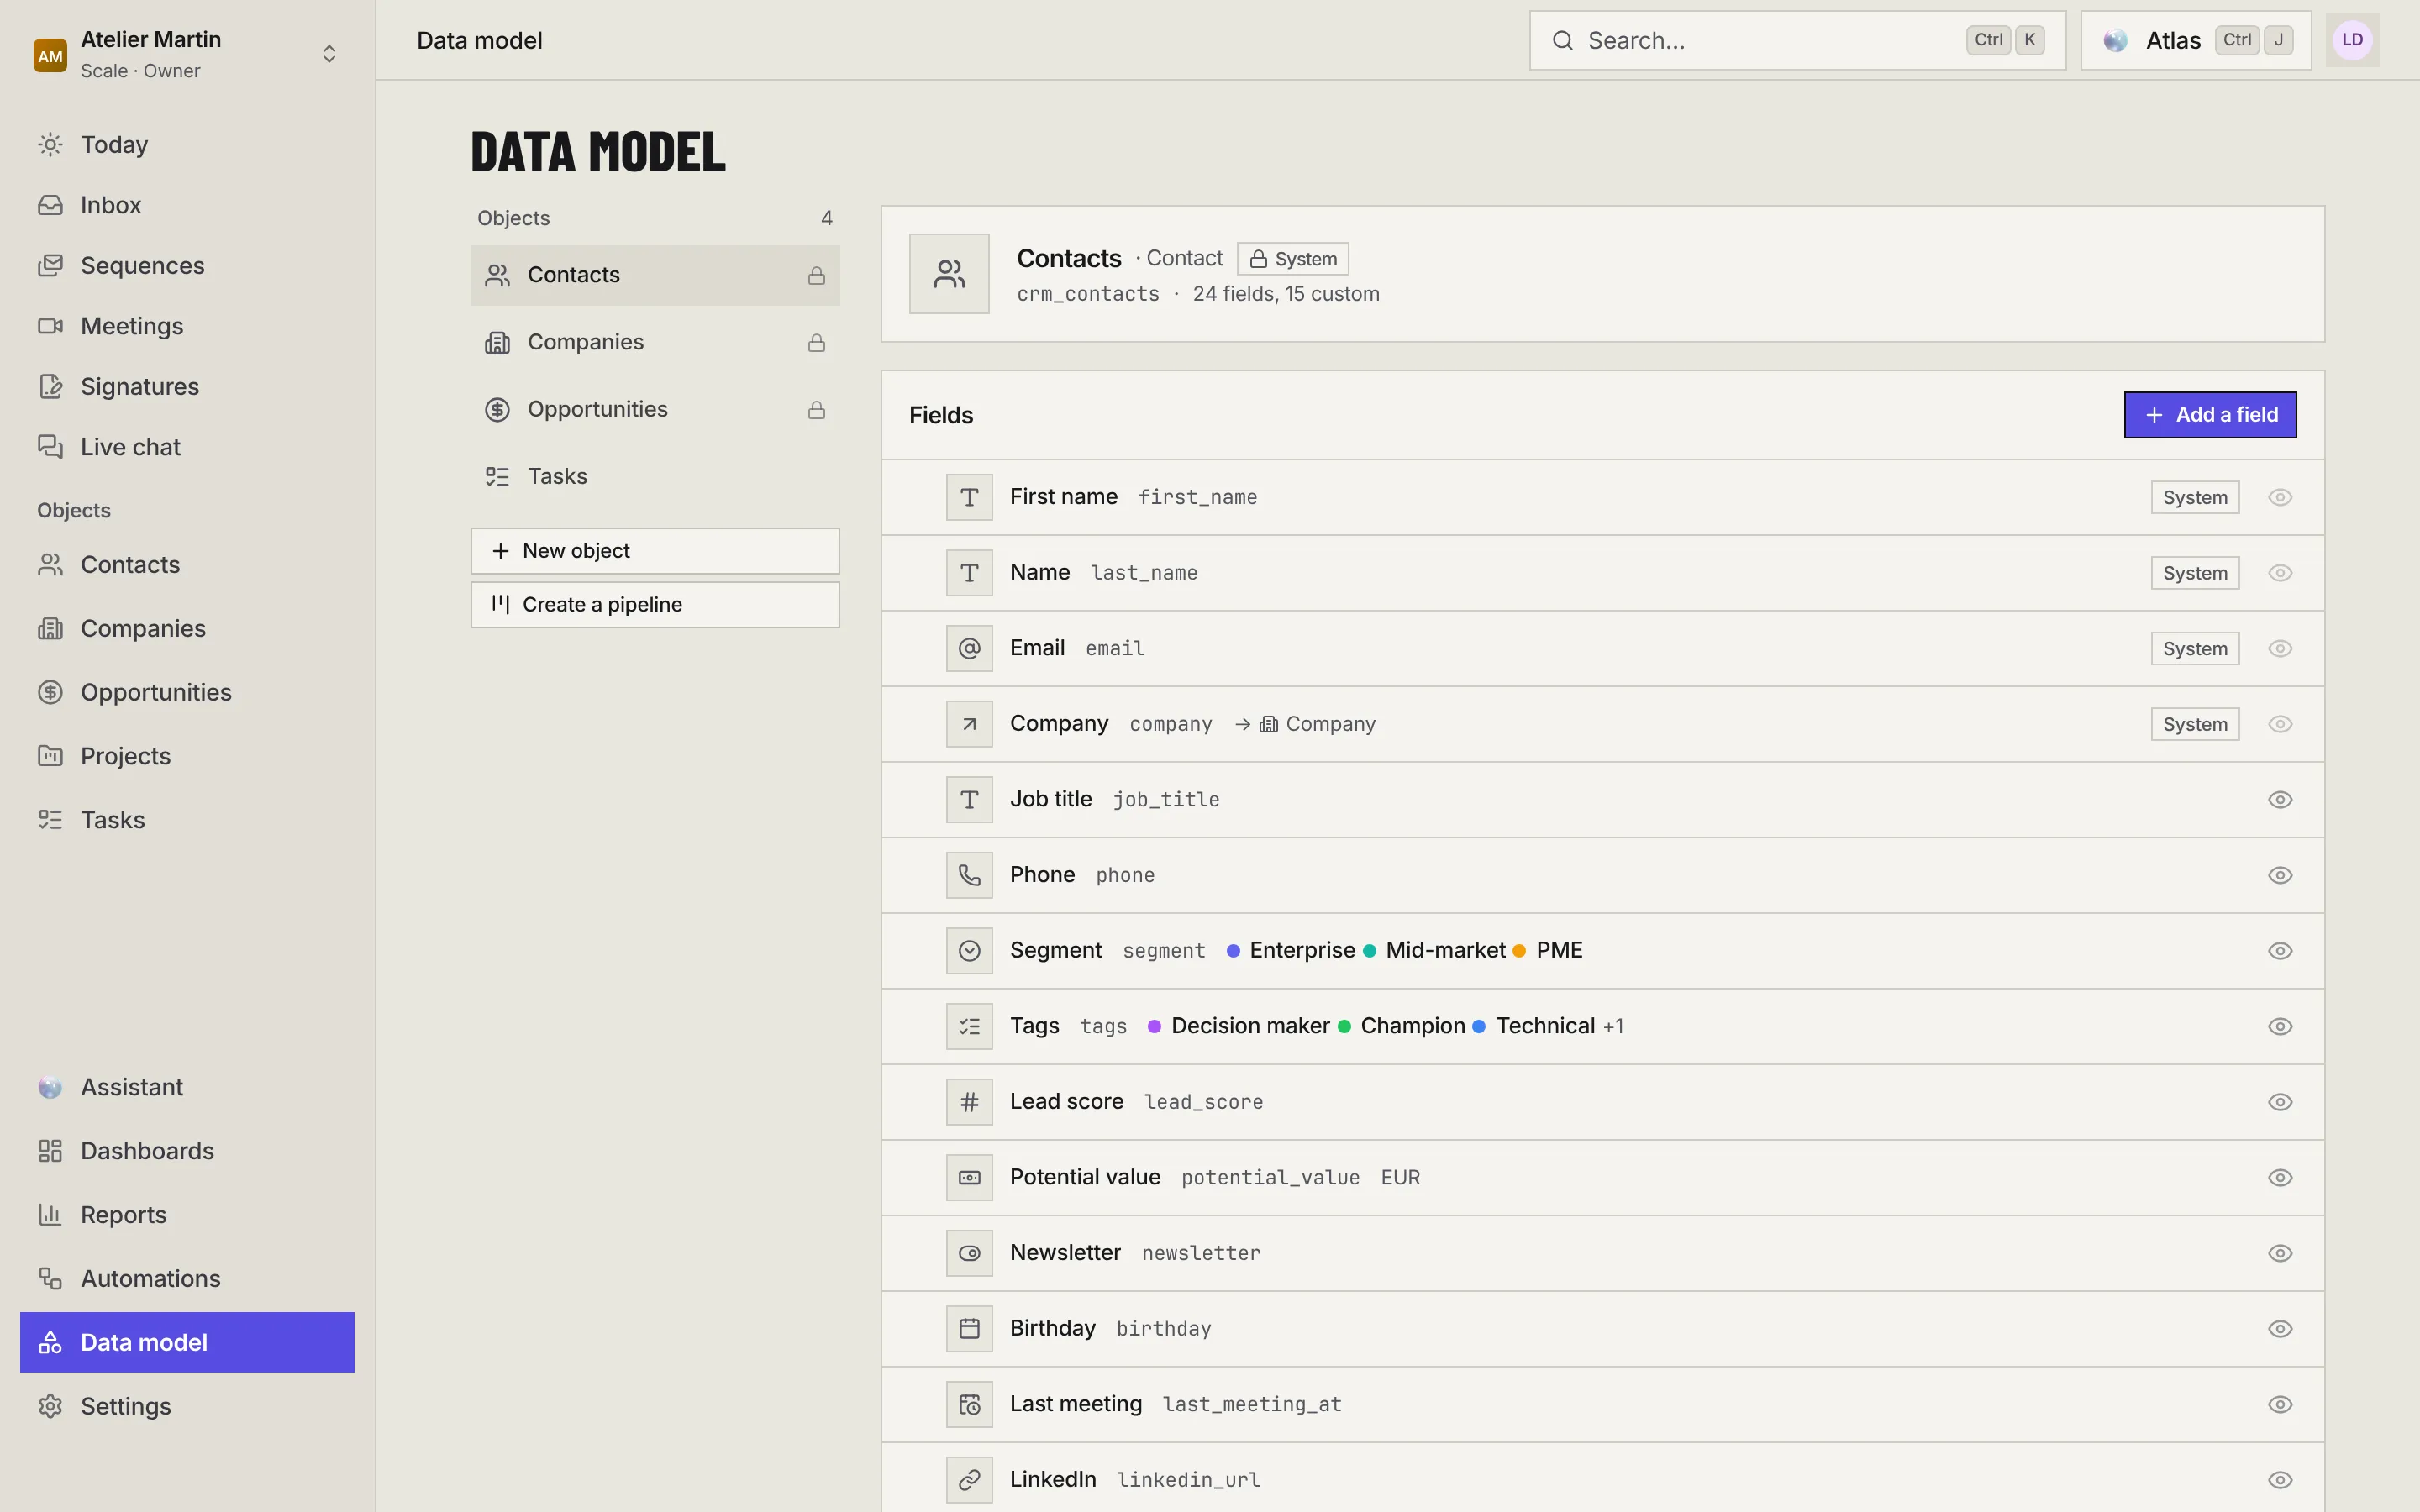The width and height of the screenshot is (2420, 1512).
Task: Click the Add a field button
Action: [2210, 415]
